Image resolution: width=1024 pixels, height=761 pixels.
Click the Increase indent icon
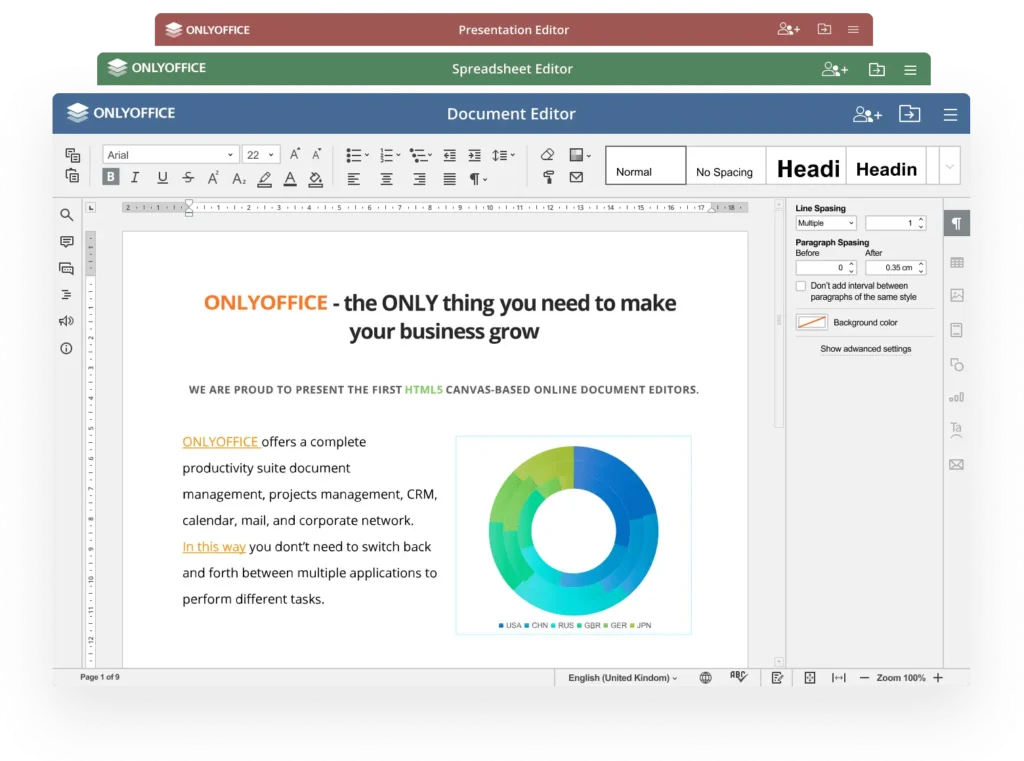coord(474,155)
